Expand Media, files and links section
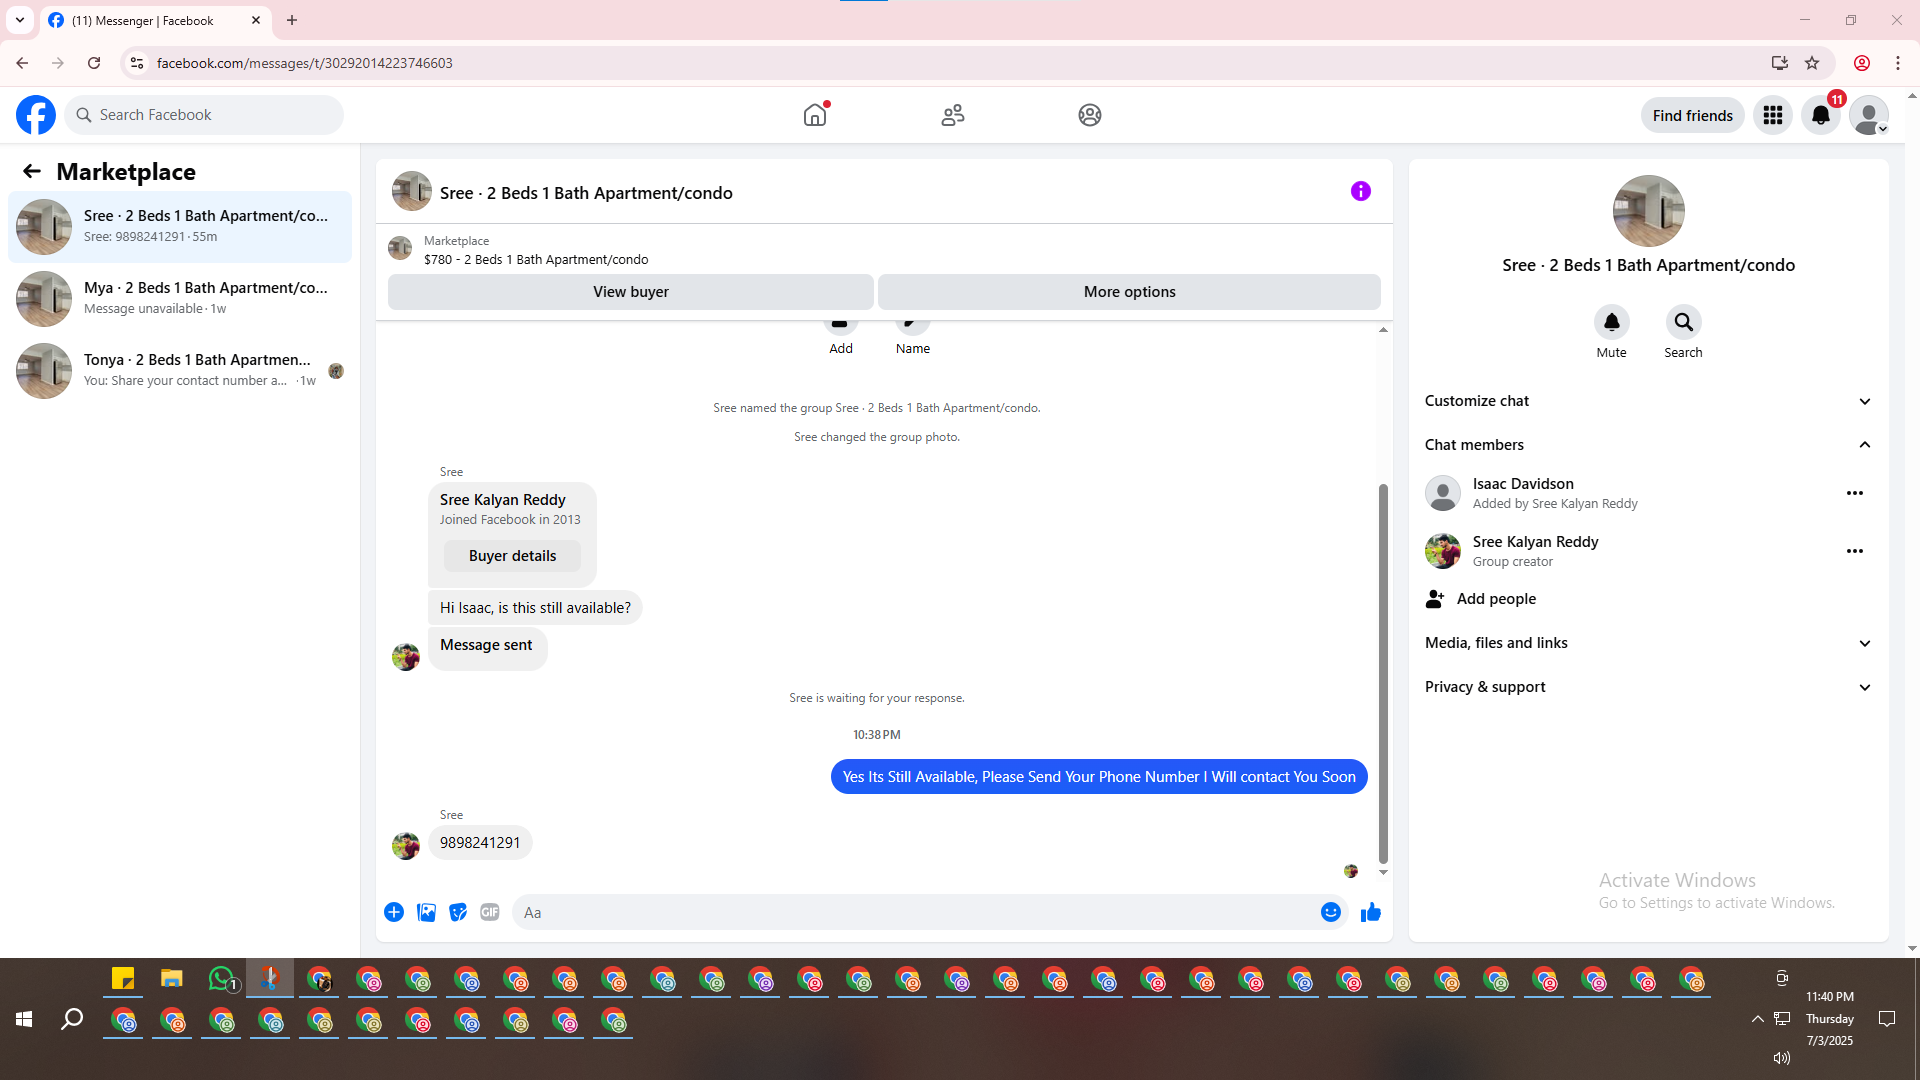The height and width of the screenshot is (1080, 1920). tap(1864, 643)
